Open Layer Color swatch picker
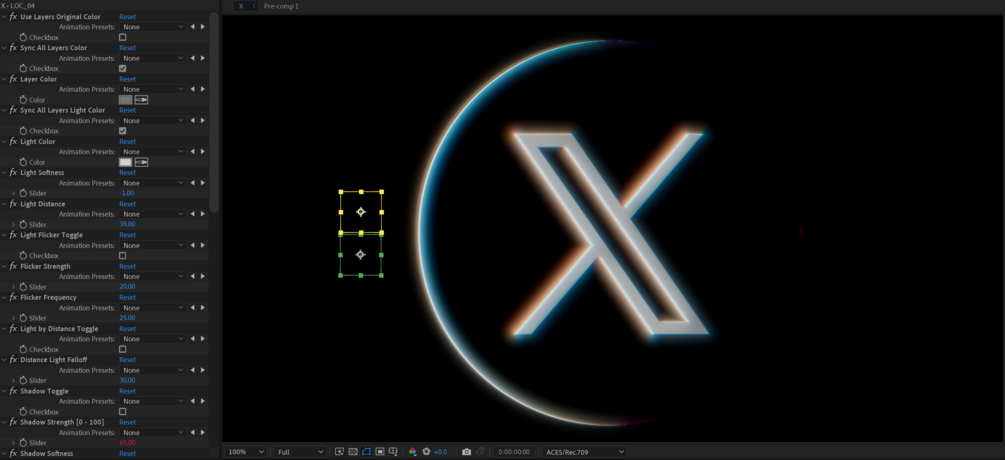This screenshot has width=1005, height=460. [x=126, y=100]
